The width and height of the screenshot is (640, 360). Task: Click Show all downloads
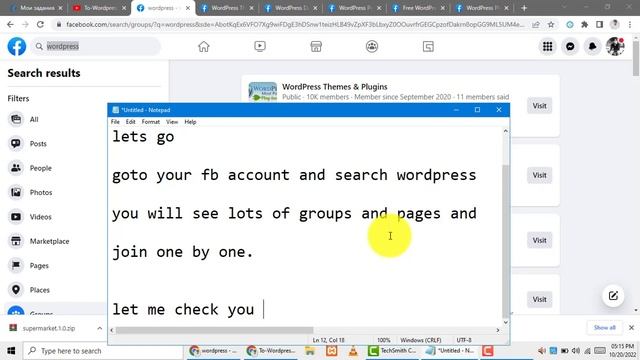(x=604, y=328)
